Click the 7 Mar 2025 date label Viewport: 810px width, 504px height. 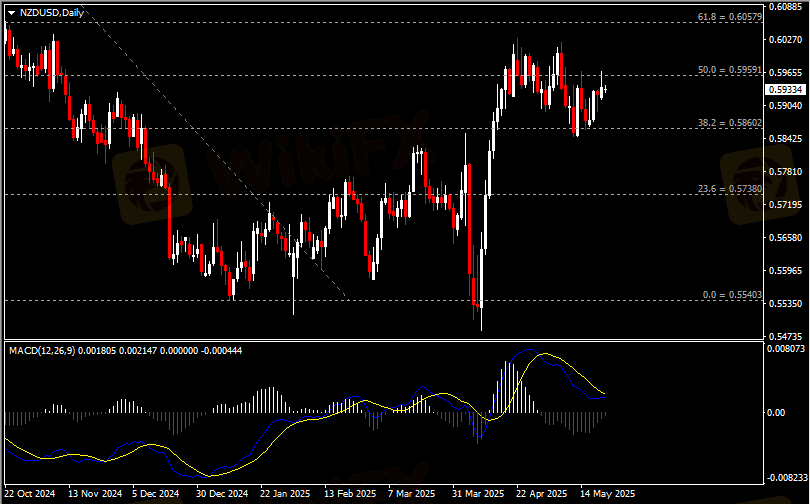[411, 494]
